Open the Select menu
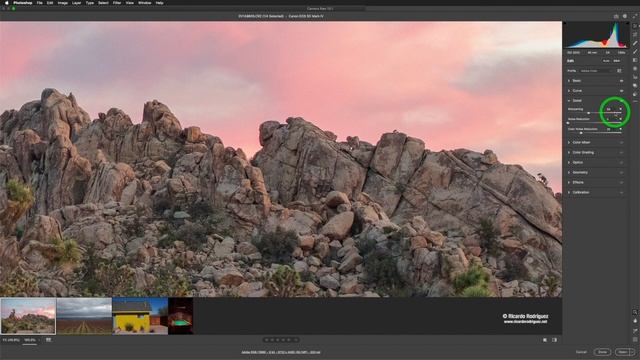The width and height of the screenshot is (640, 360). point(103,3)
